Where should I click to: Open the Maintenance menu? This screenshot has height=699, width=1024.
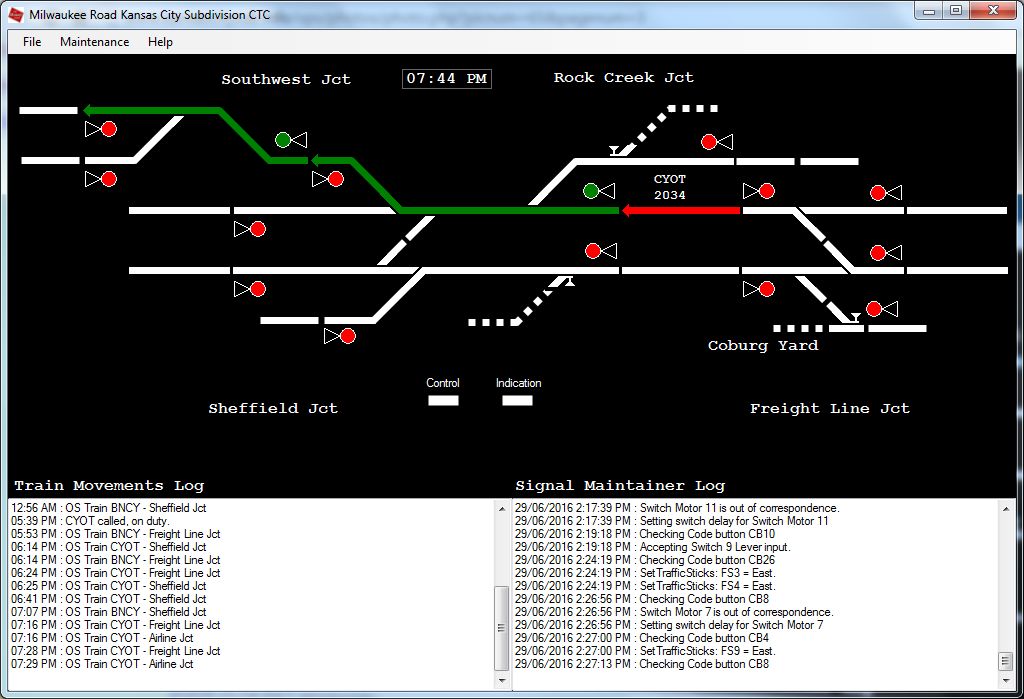pyautogui.click(x=95, y=42)
